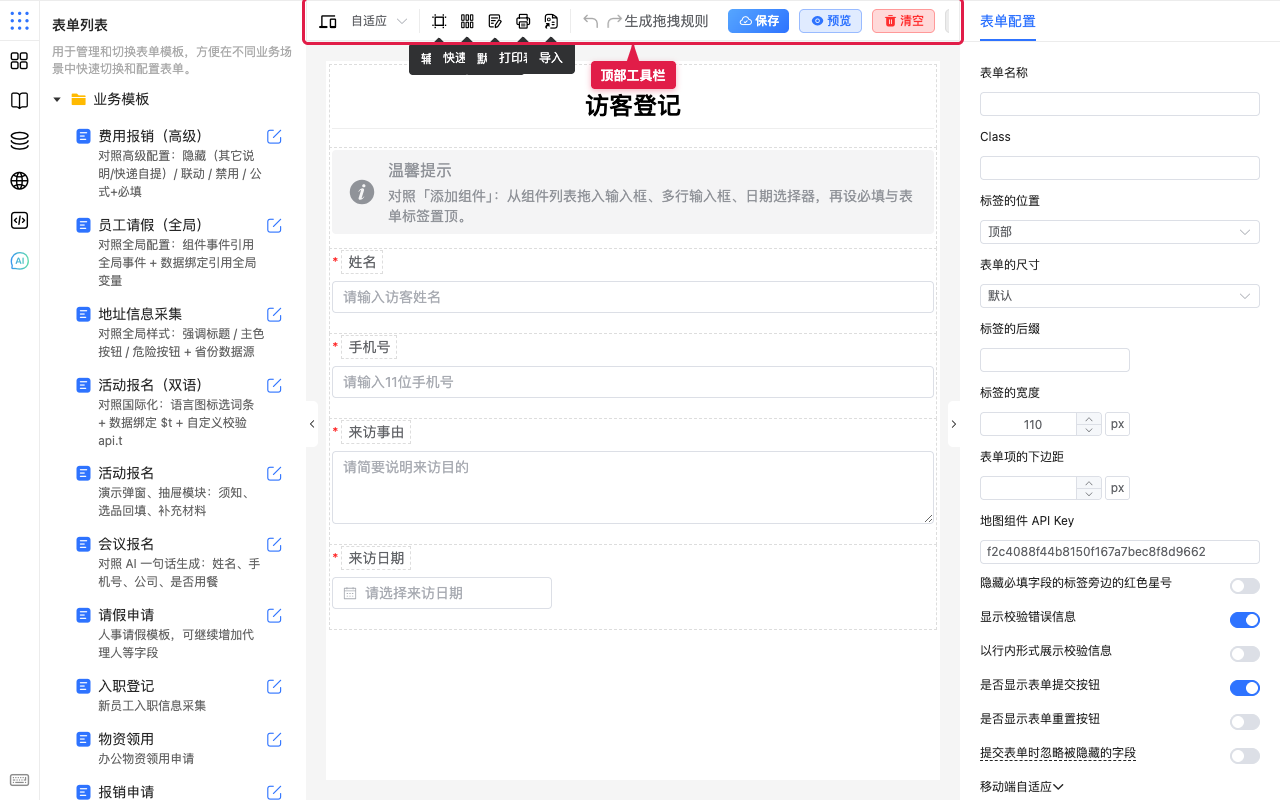Click the 请输入访客姓名 input

(632, 297)
